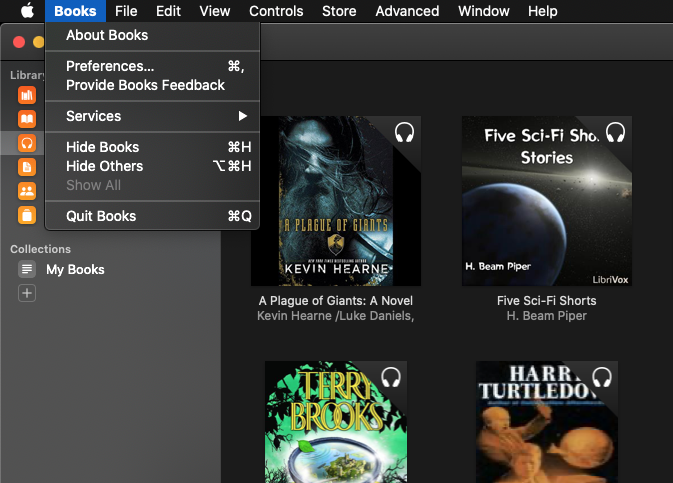Choose Provide Books Feedback
This screenshot has height=483, width=673.
point(152,85)
